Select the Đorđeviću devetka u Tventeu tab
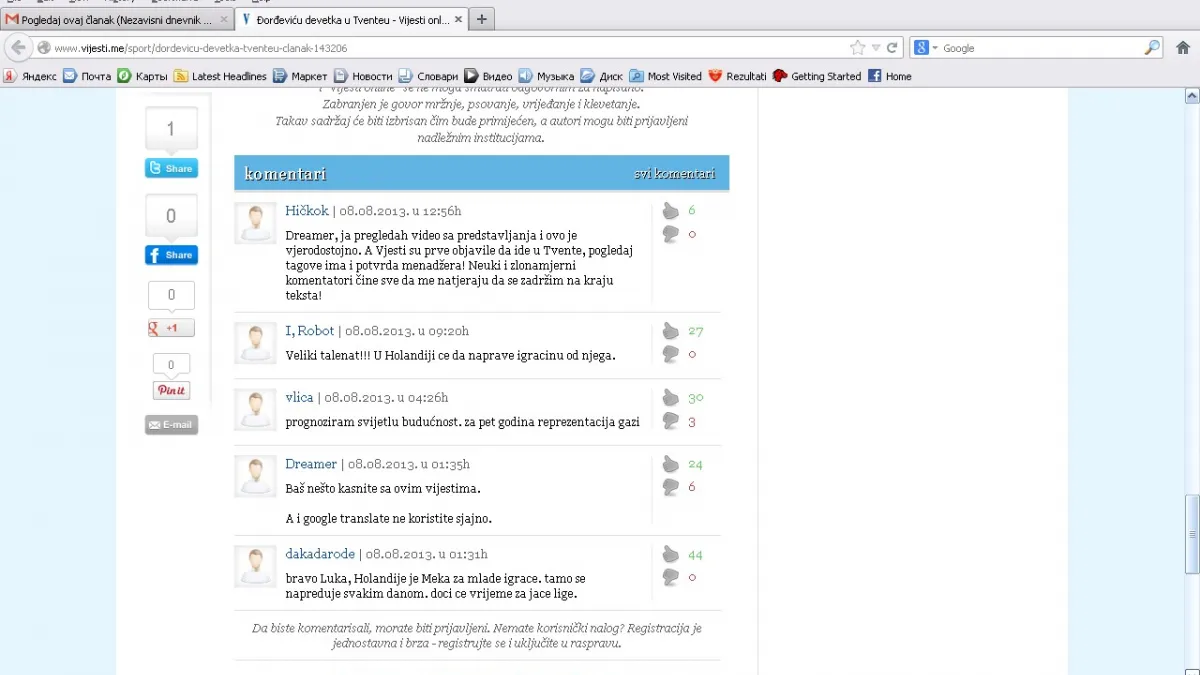 (x=352, y=19)
